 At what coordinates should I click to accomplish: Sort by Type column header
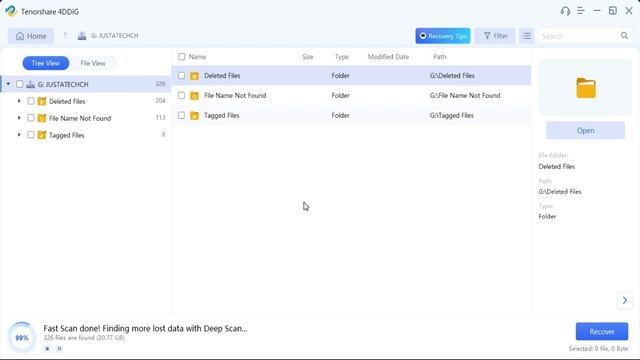tap(342, 57)
